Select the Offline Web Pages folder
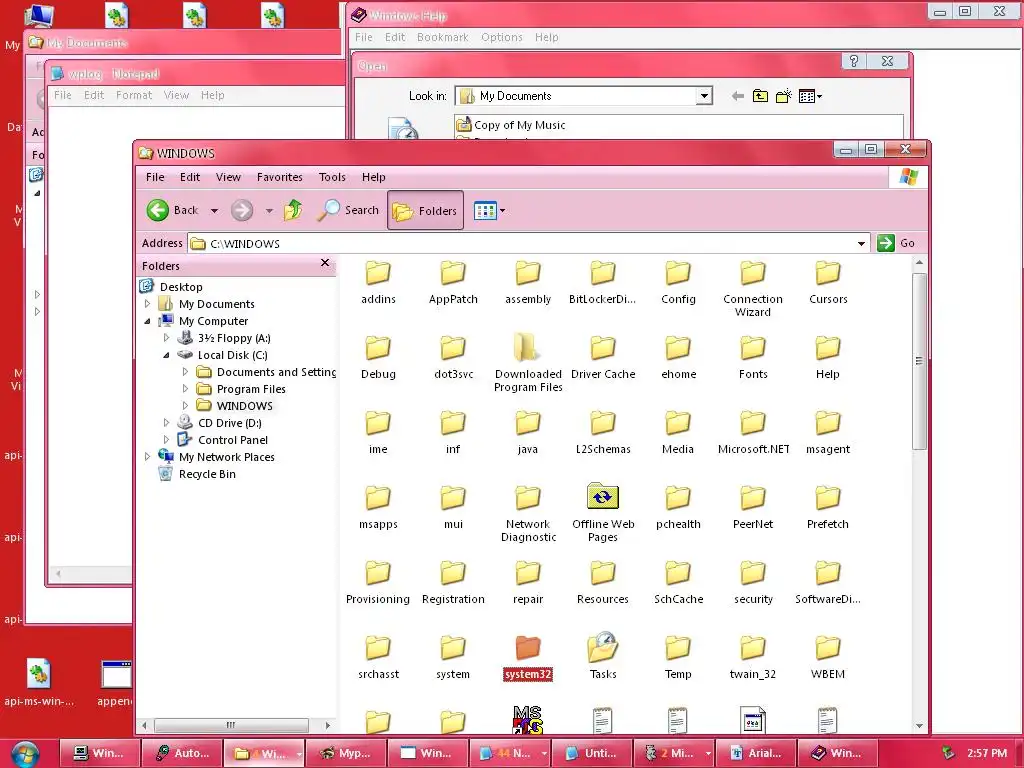The image size is (1024, 768). 603,513
